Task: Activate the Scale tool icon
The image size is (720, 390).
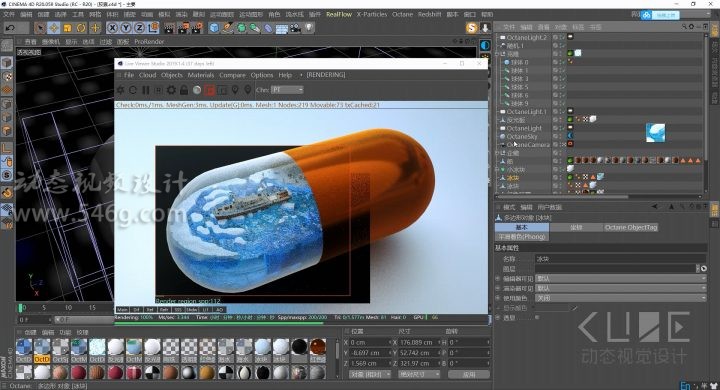Action: pyautogui.click(x=68, y=28)
